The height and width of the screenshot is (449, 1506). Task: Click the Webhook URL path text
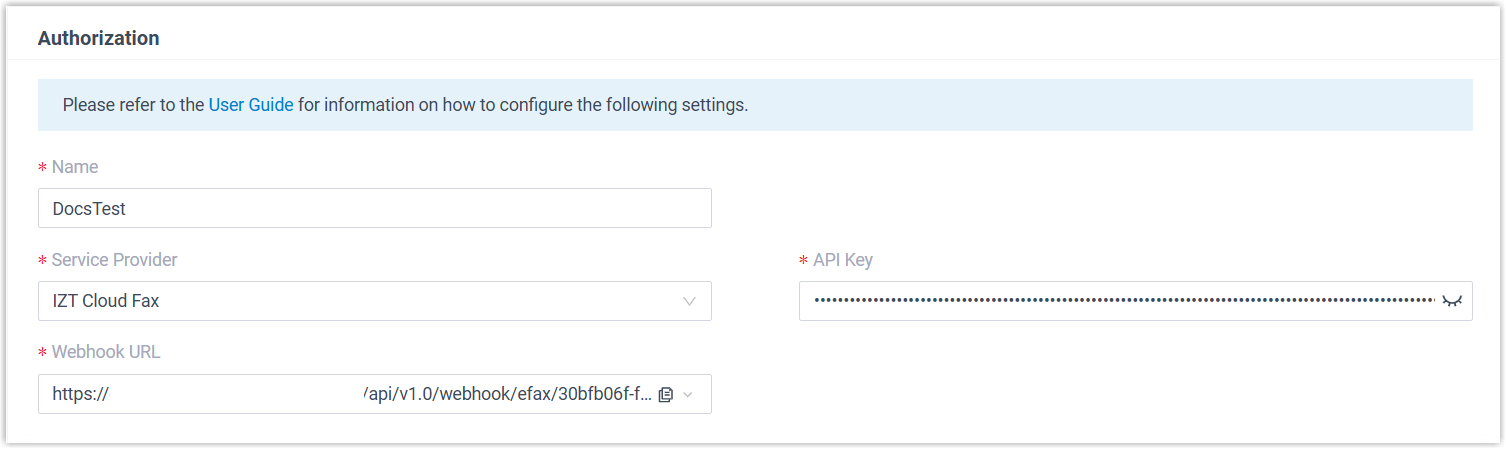(508, 395)
